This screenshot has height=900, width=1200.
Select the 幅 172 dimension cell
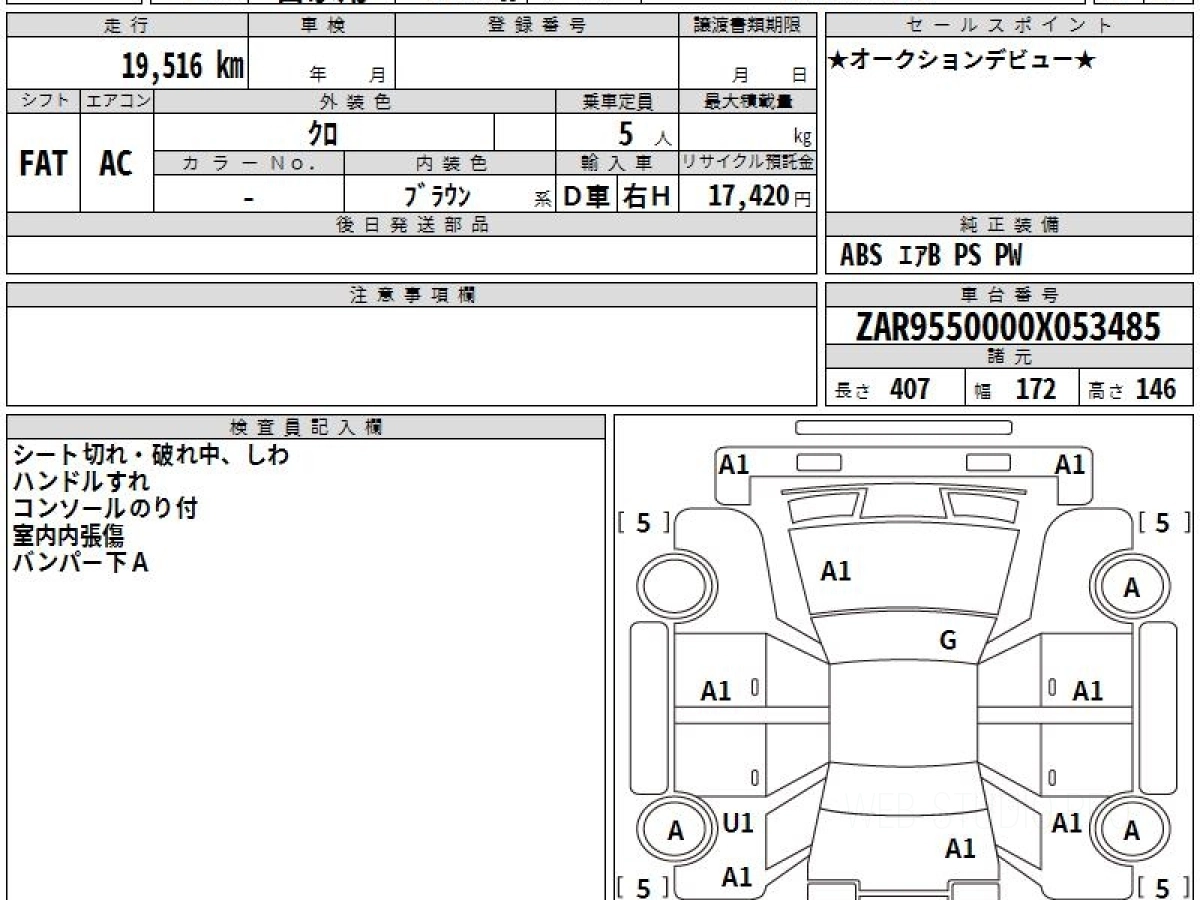1021,388
